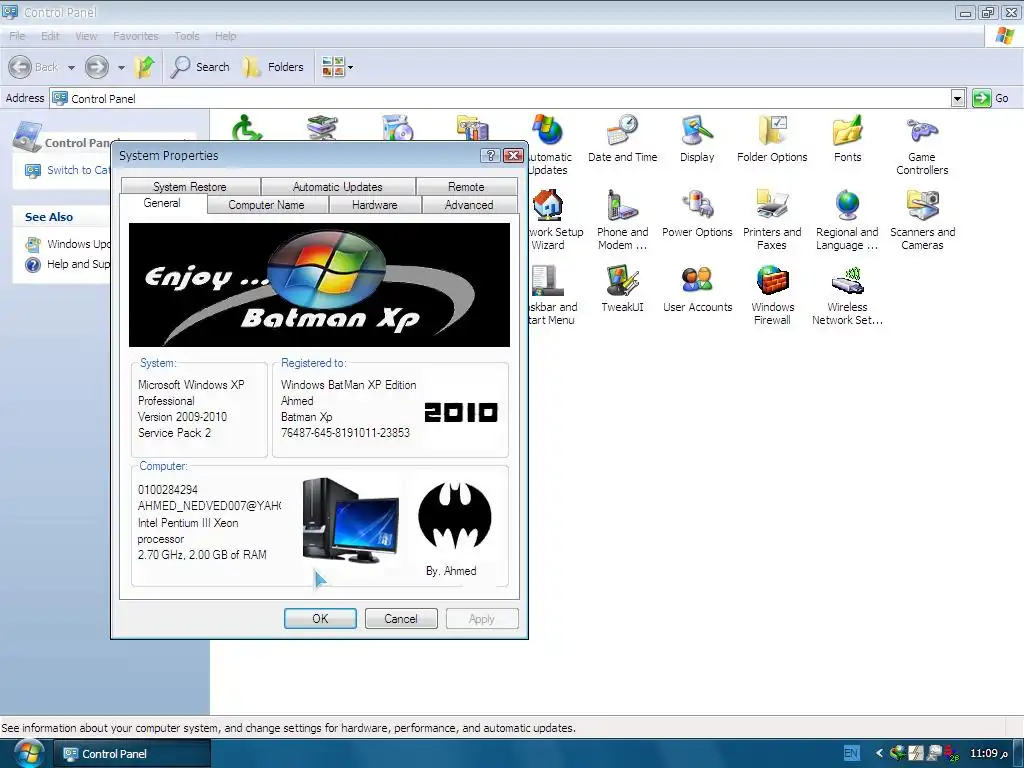Expand hidden tray icons arrow
This screenshot has width=1024, height=768.
tap(879, 753)
